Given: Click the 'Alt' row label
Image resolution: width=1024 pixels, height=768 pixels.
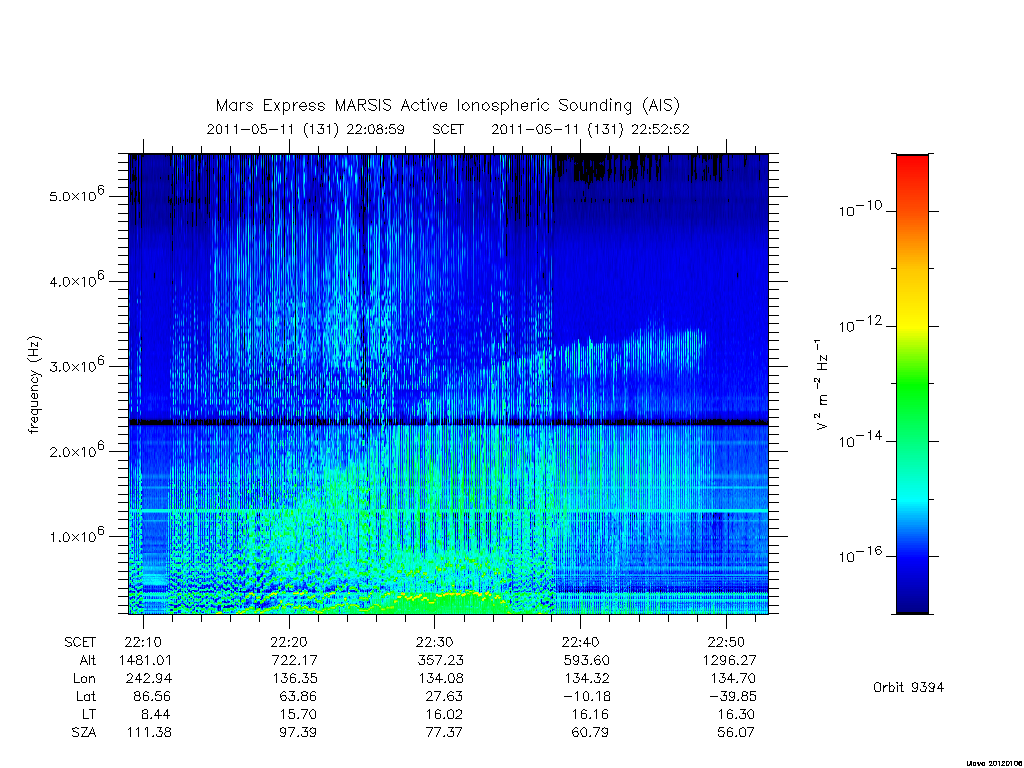Looking at the screenshot, I should 88,660.
